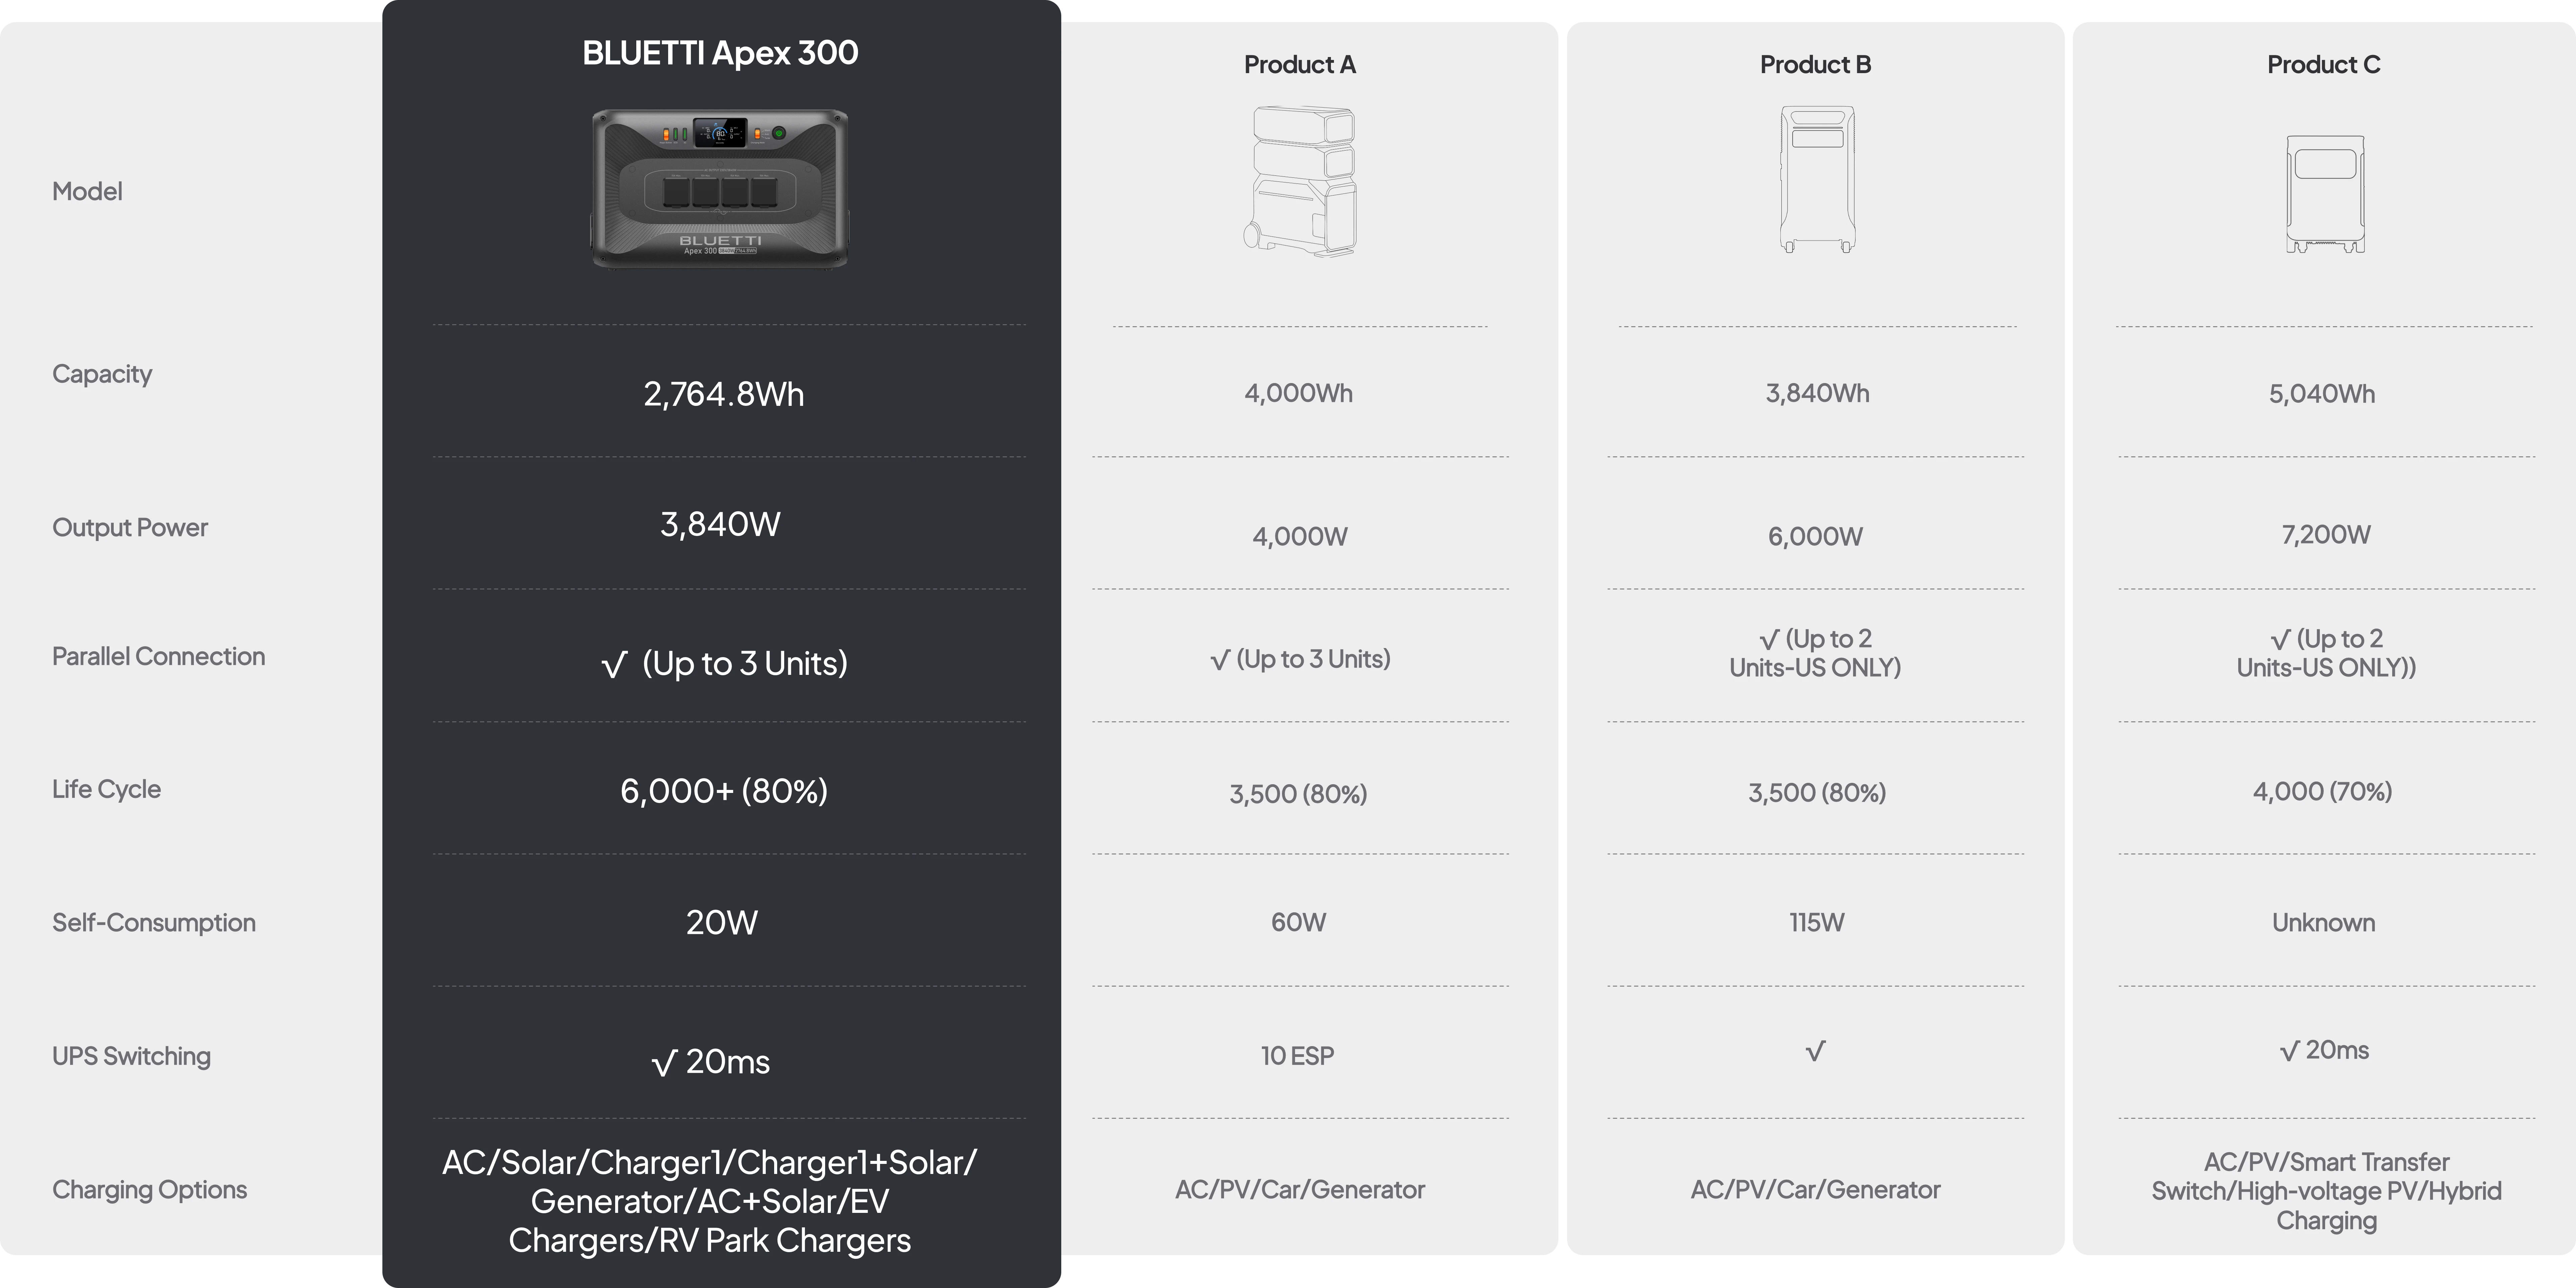2576x1288 pixels.
Task: Click the 6,000+ (80%) life cycle value
Action: click(723, 791)
